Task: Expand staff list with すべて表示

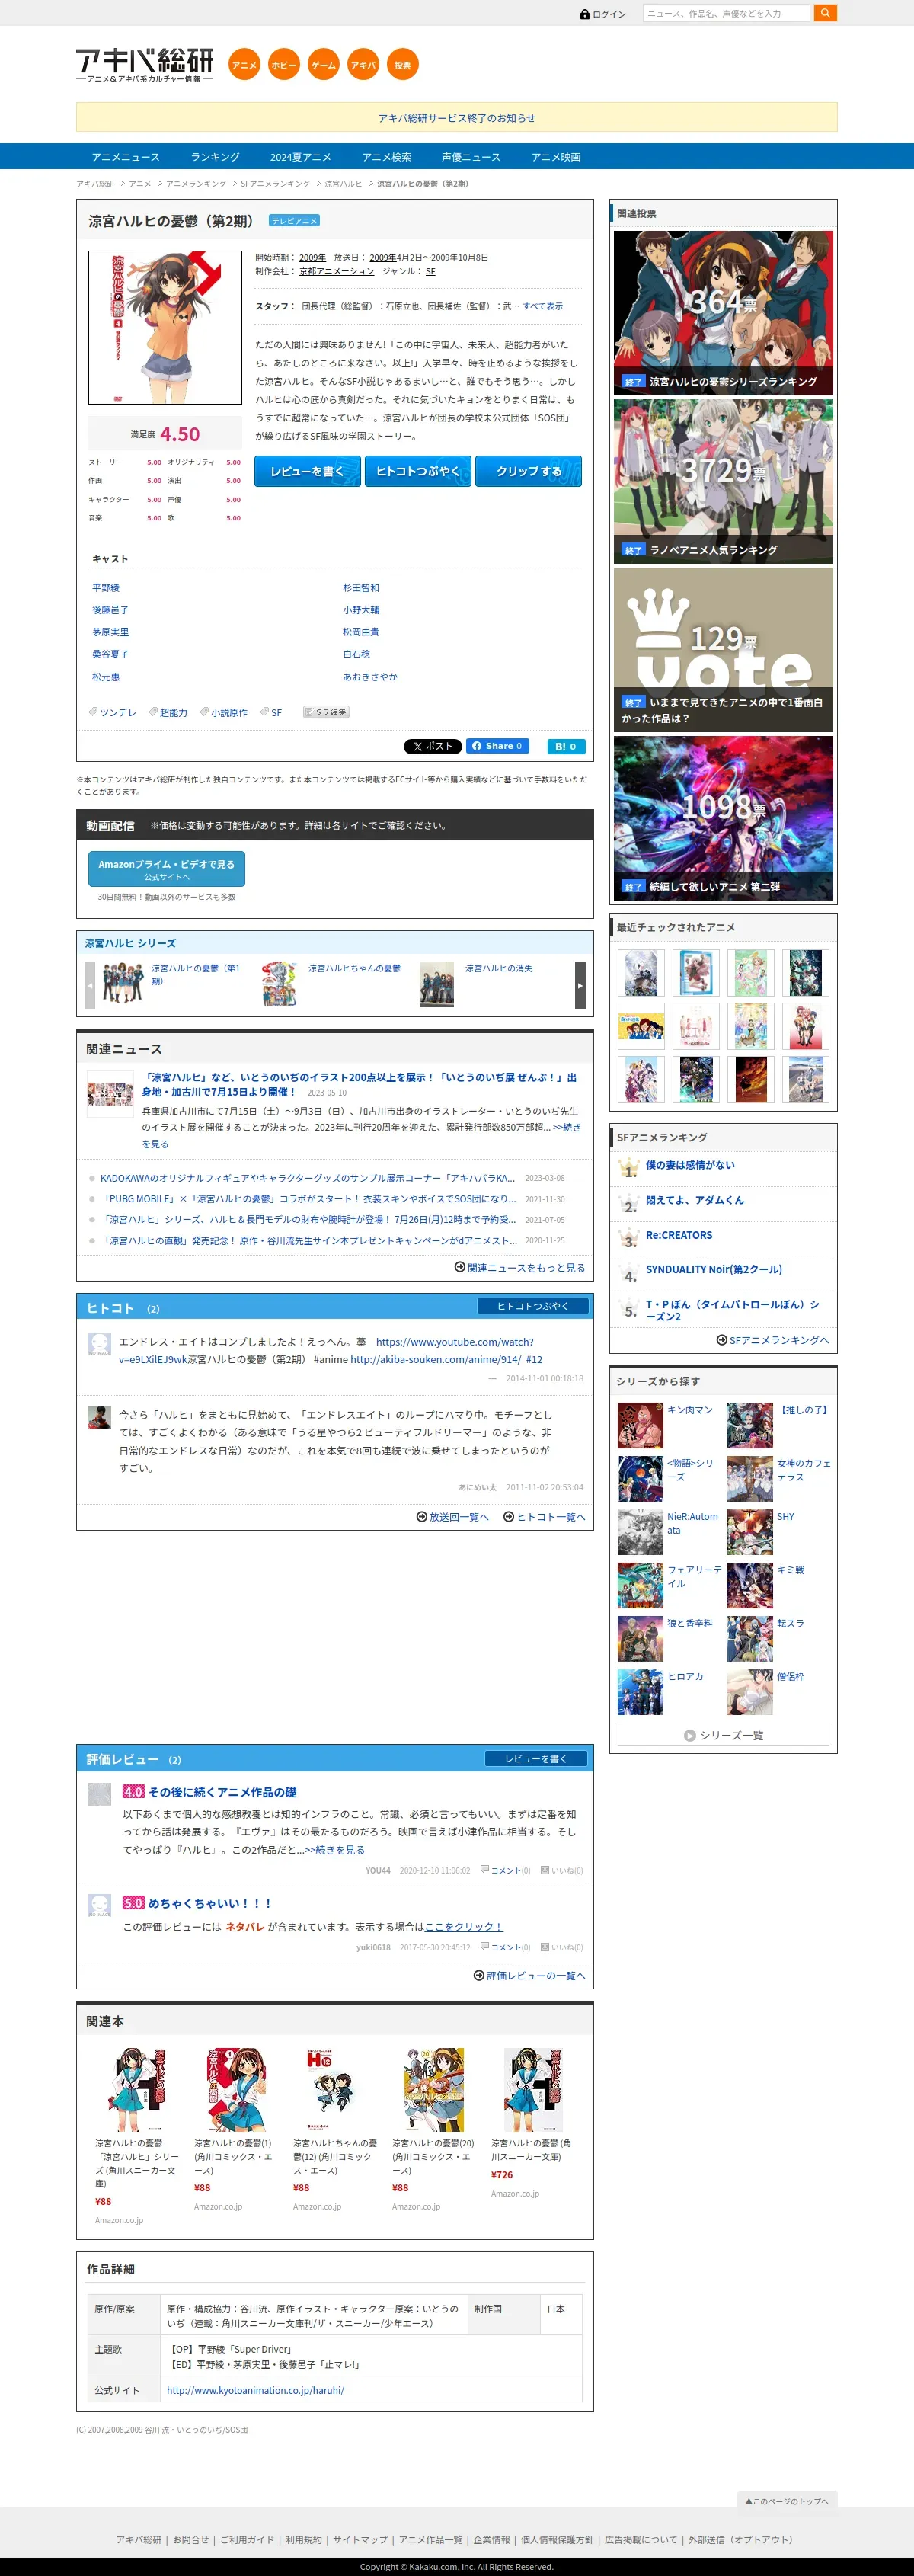Action: 543,306
